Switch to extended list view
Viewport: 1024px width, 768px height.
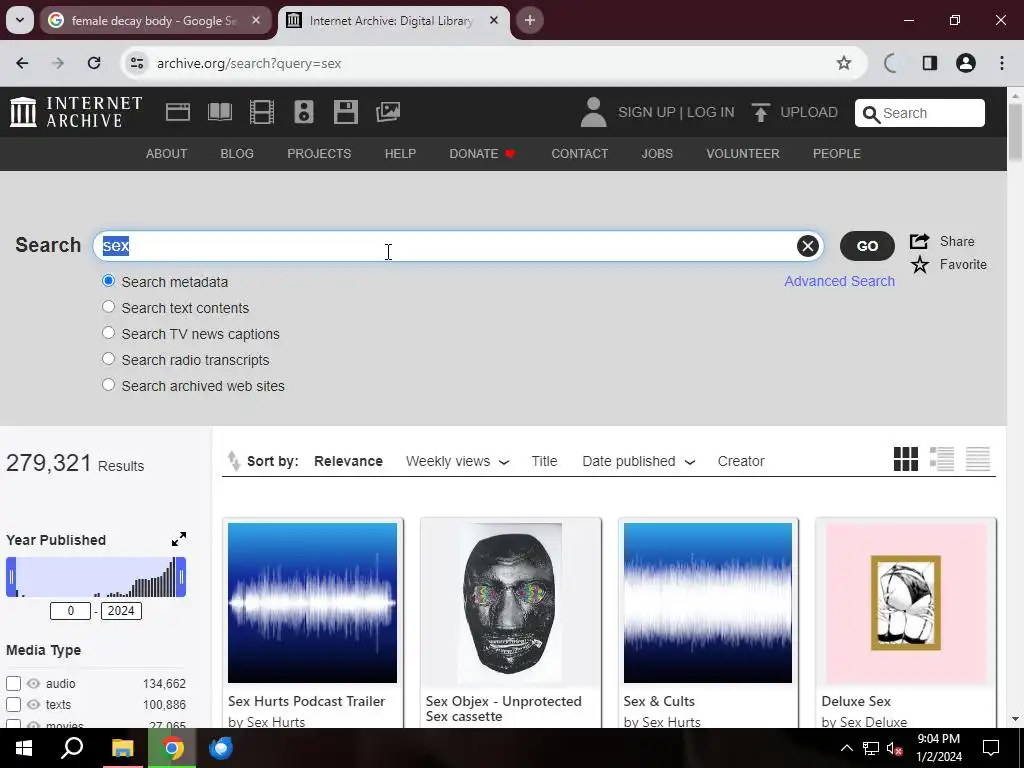point(942,459)
